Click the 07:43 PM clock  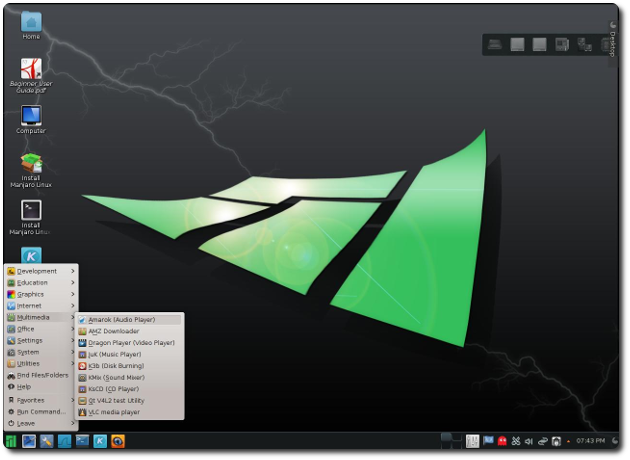coord(590,441)
